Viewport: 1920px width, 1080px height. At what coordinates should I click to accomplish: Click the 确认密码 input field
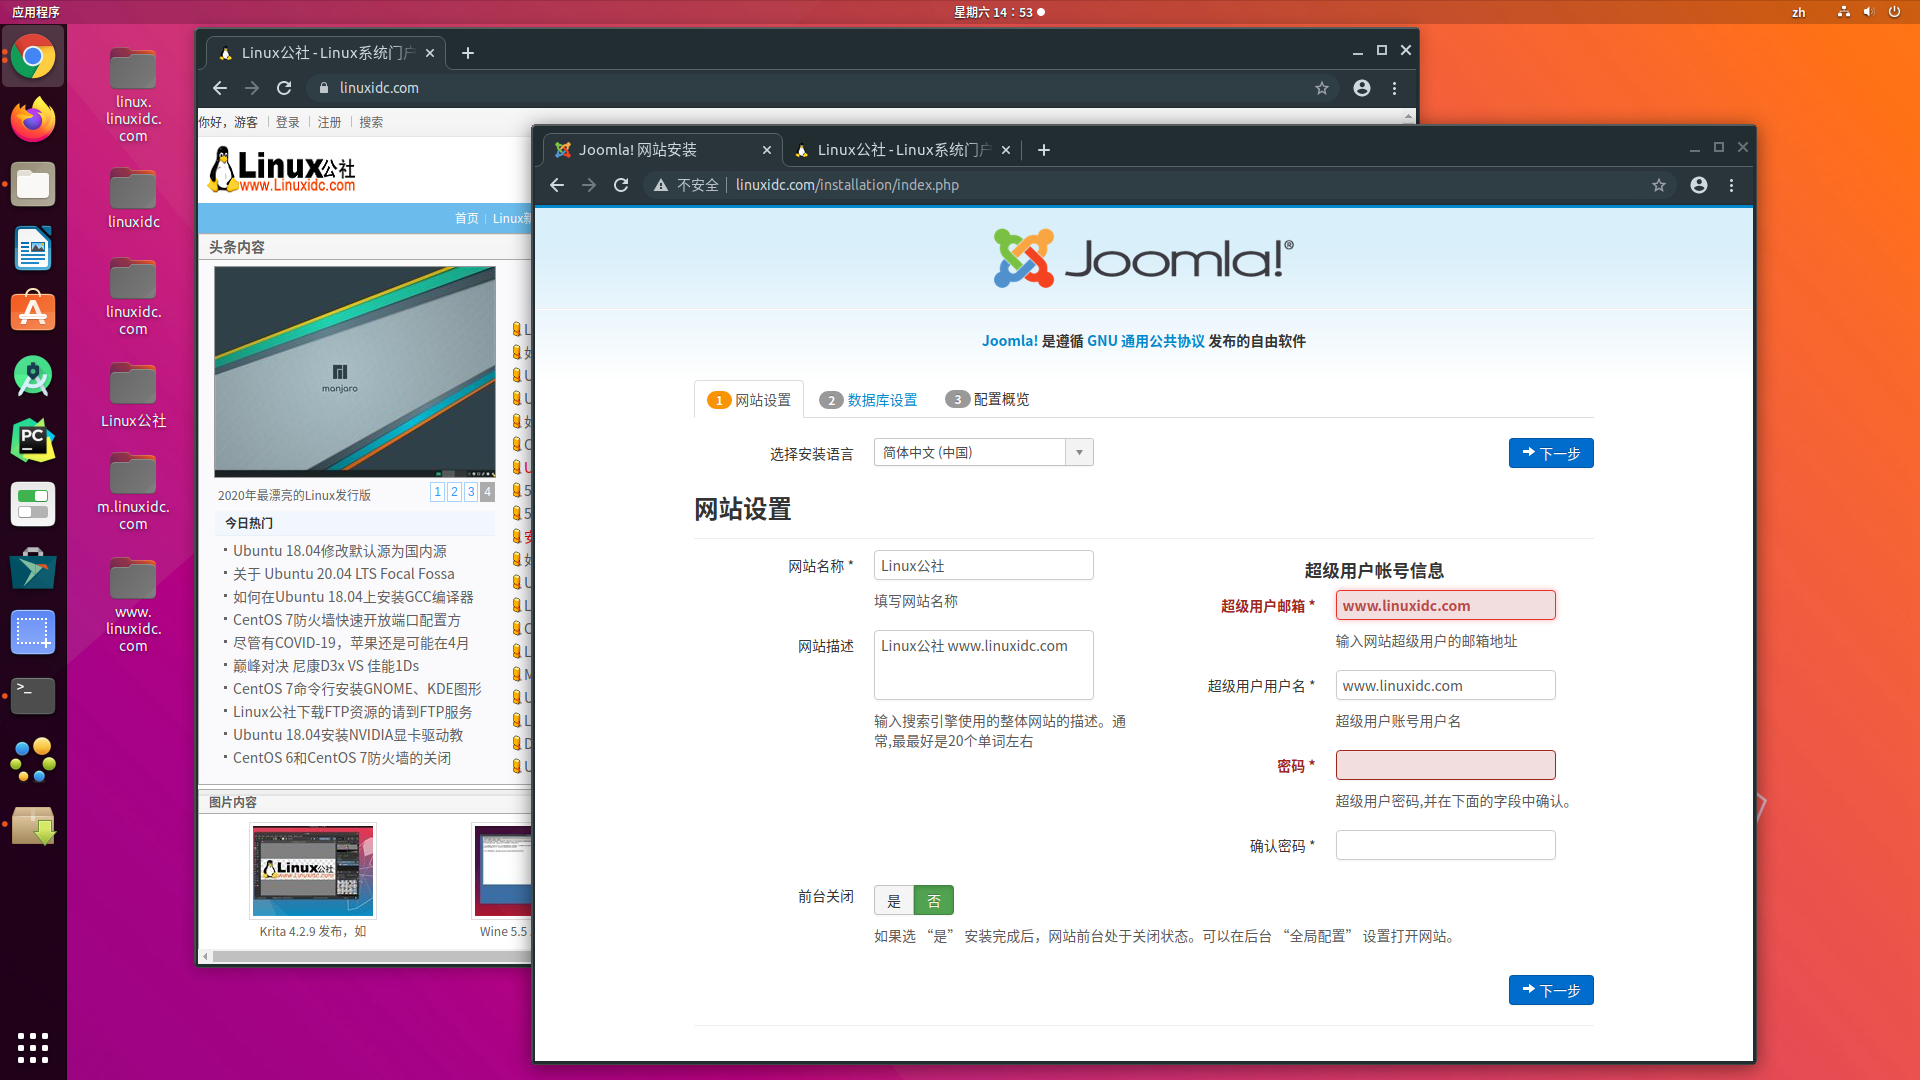pyautogui.click(x=1445, y=845)
